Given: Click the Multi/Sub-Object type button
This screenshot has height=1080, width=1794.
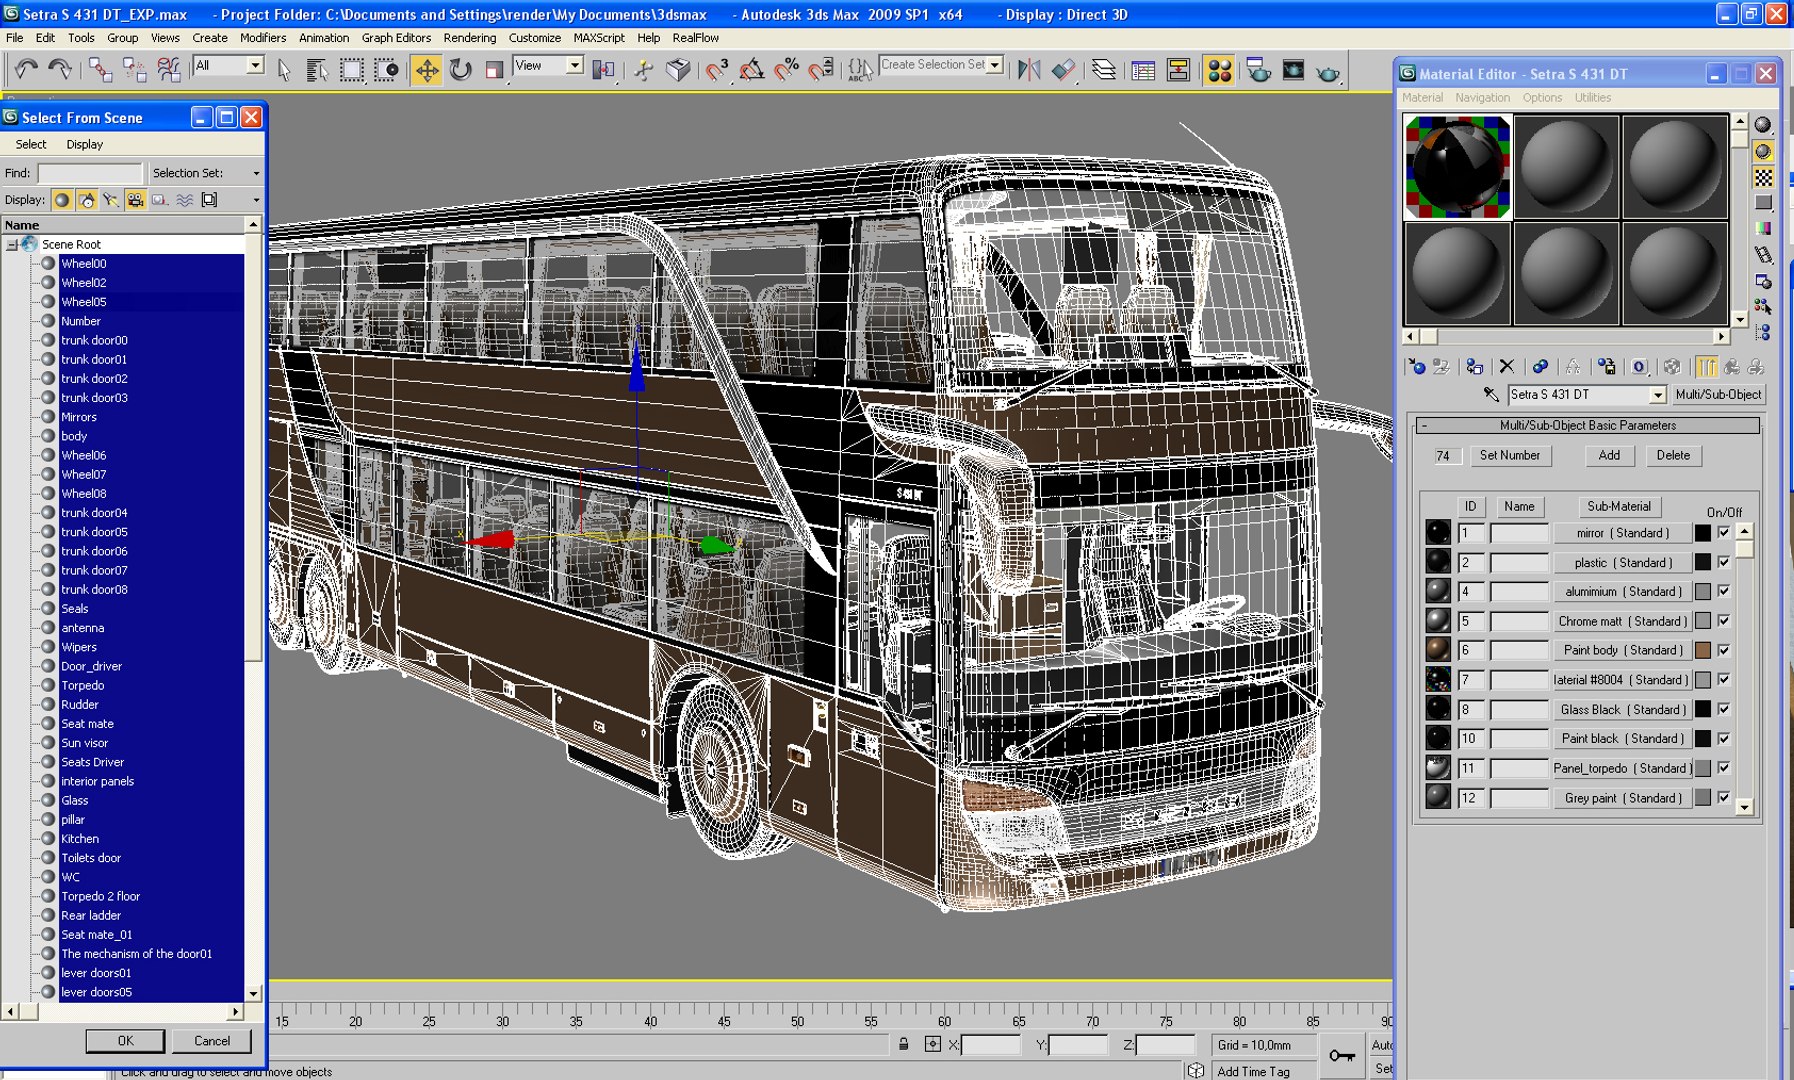Looking at the screenshot, I should click(1718, 395).
